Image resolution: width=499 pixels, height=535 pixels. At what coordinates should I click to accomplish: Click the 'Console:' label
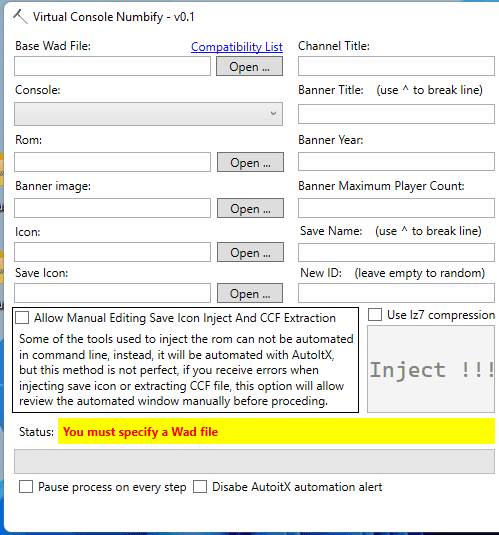point(38,90)
